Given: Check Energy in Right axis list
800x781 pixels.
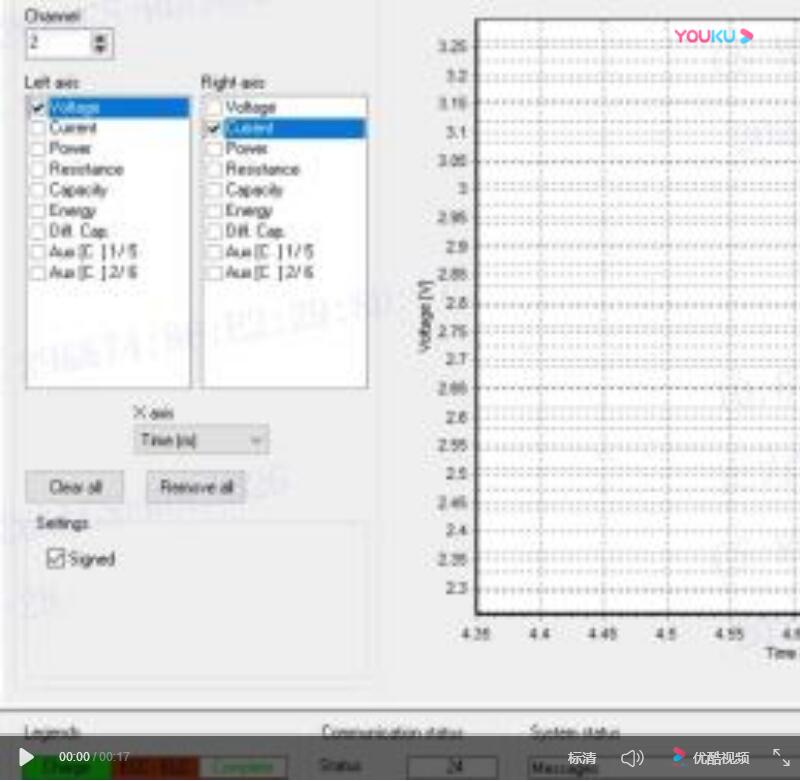Looking at the screenshot, I should [x=213, y=210].
